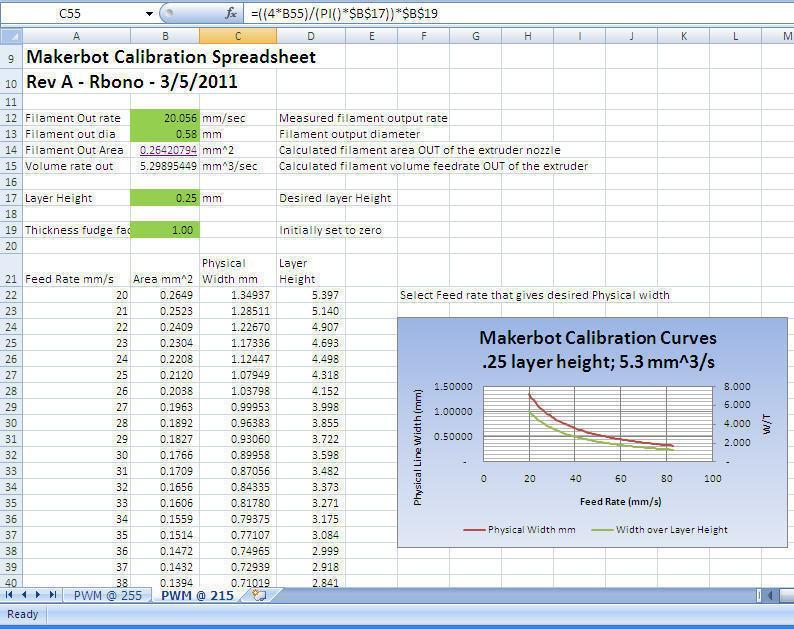794x629 pixels.
Task: Click the Measured filament output rate text
Action: click(x=363, y=118)
